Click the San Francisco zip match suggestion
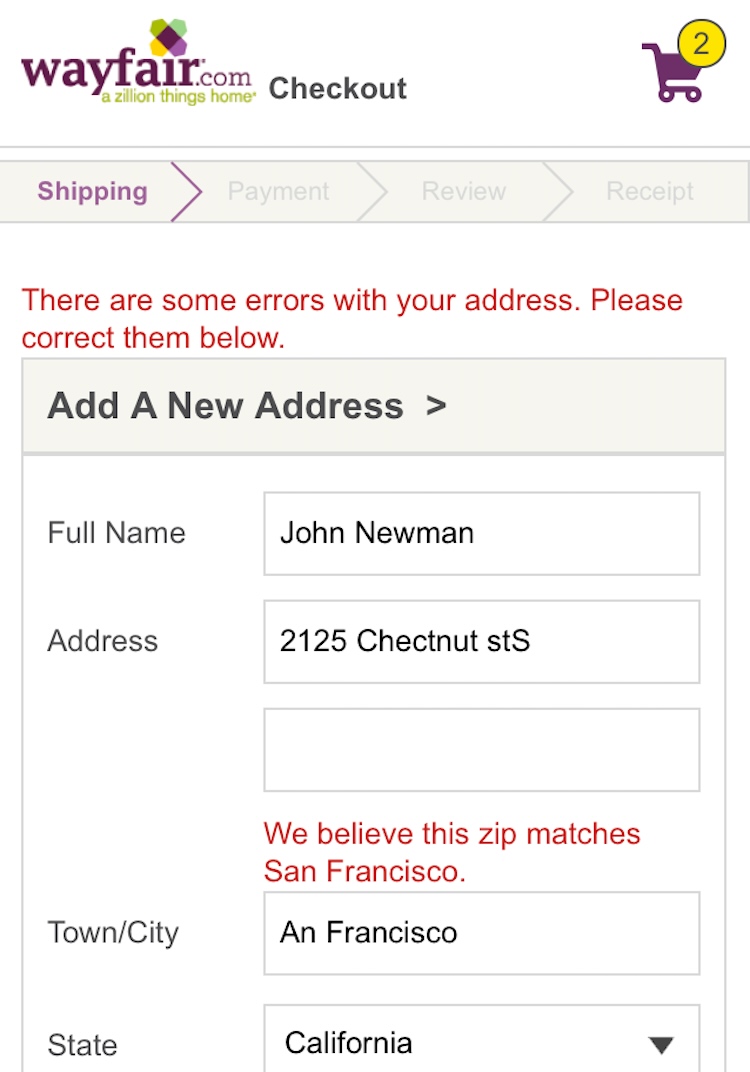 (452, 852)
